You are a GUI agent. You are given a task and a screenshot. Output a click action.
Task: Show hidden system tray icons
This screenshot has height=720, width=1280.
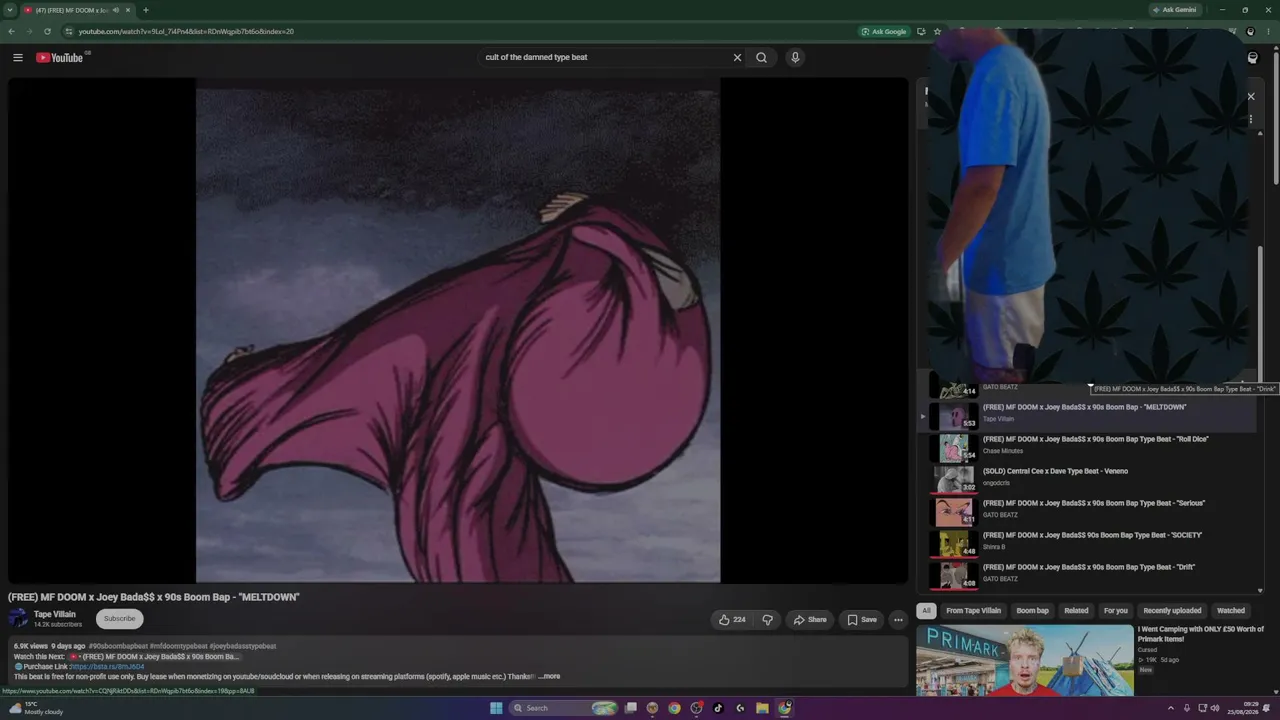coord(1170,708)
